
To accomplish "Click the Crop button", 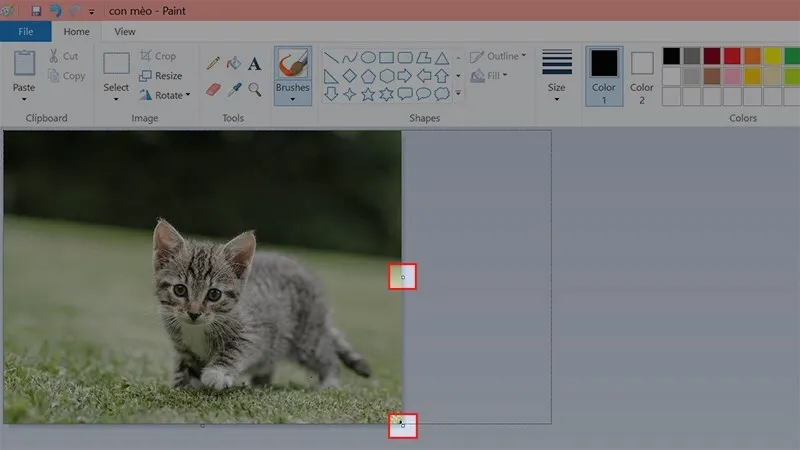I will click(x=158, y=56).
